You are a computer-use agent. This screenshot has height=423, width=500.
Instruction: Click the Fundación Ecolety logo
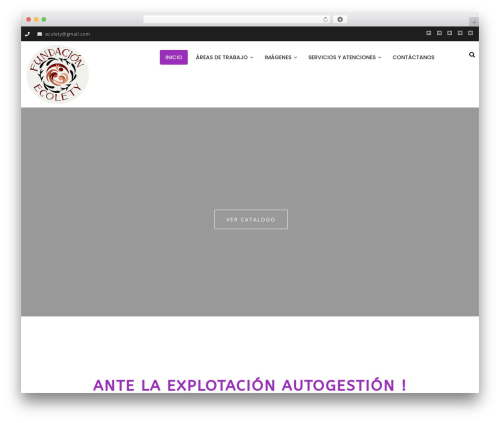tap(58, 74)
